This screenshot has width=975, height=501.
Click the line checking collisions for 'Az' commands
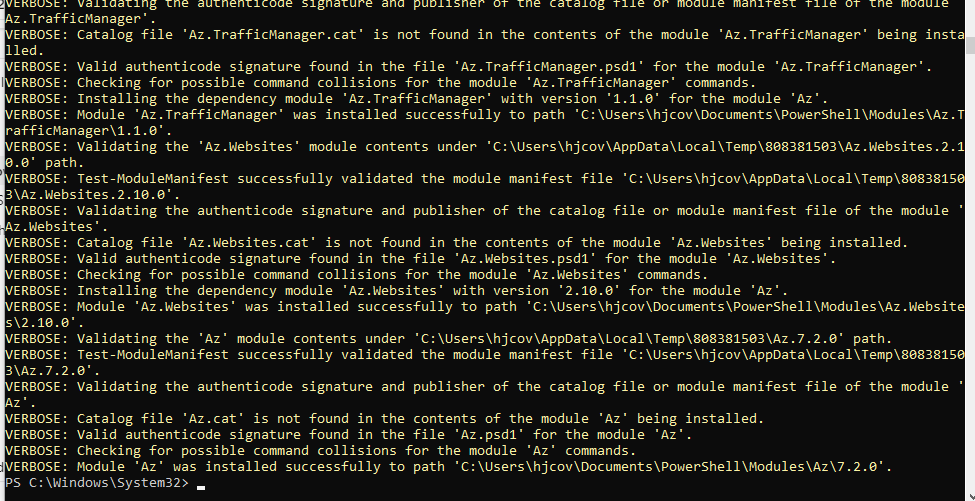(x=320, y=451)
